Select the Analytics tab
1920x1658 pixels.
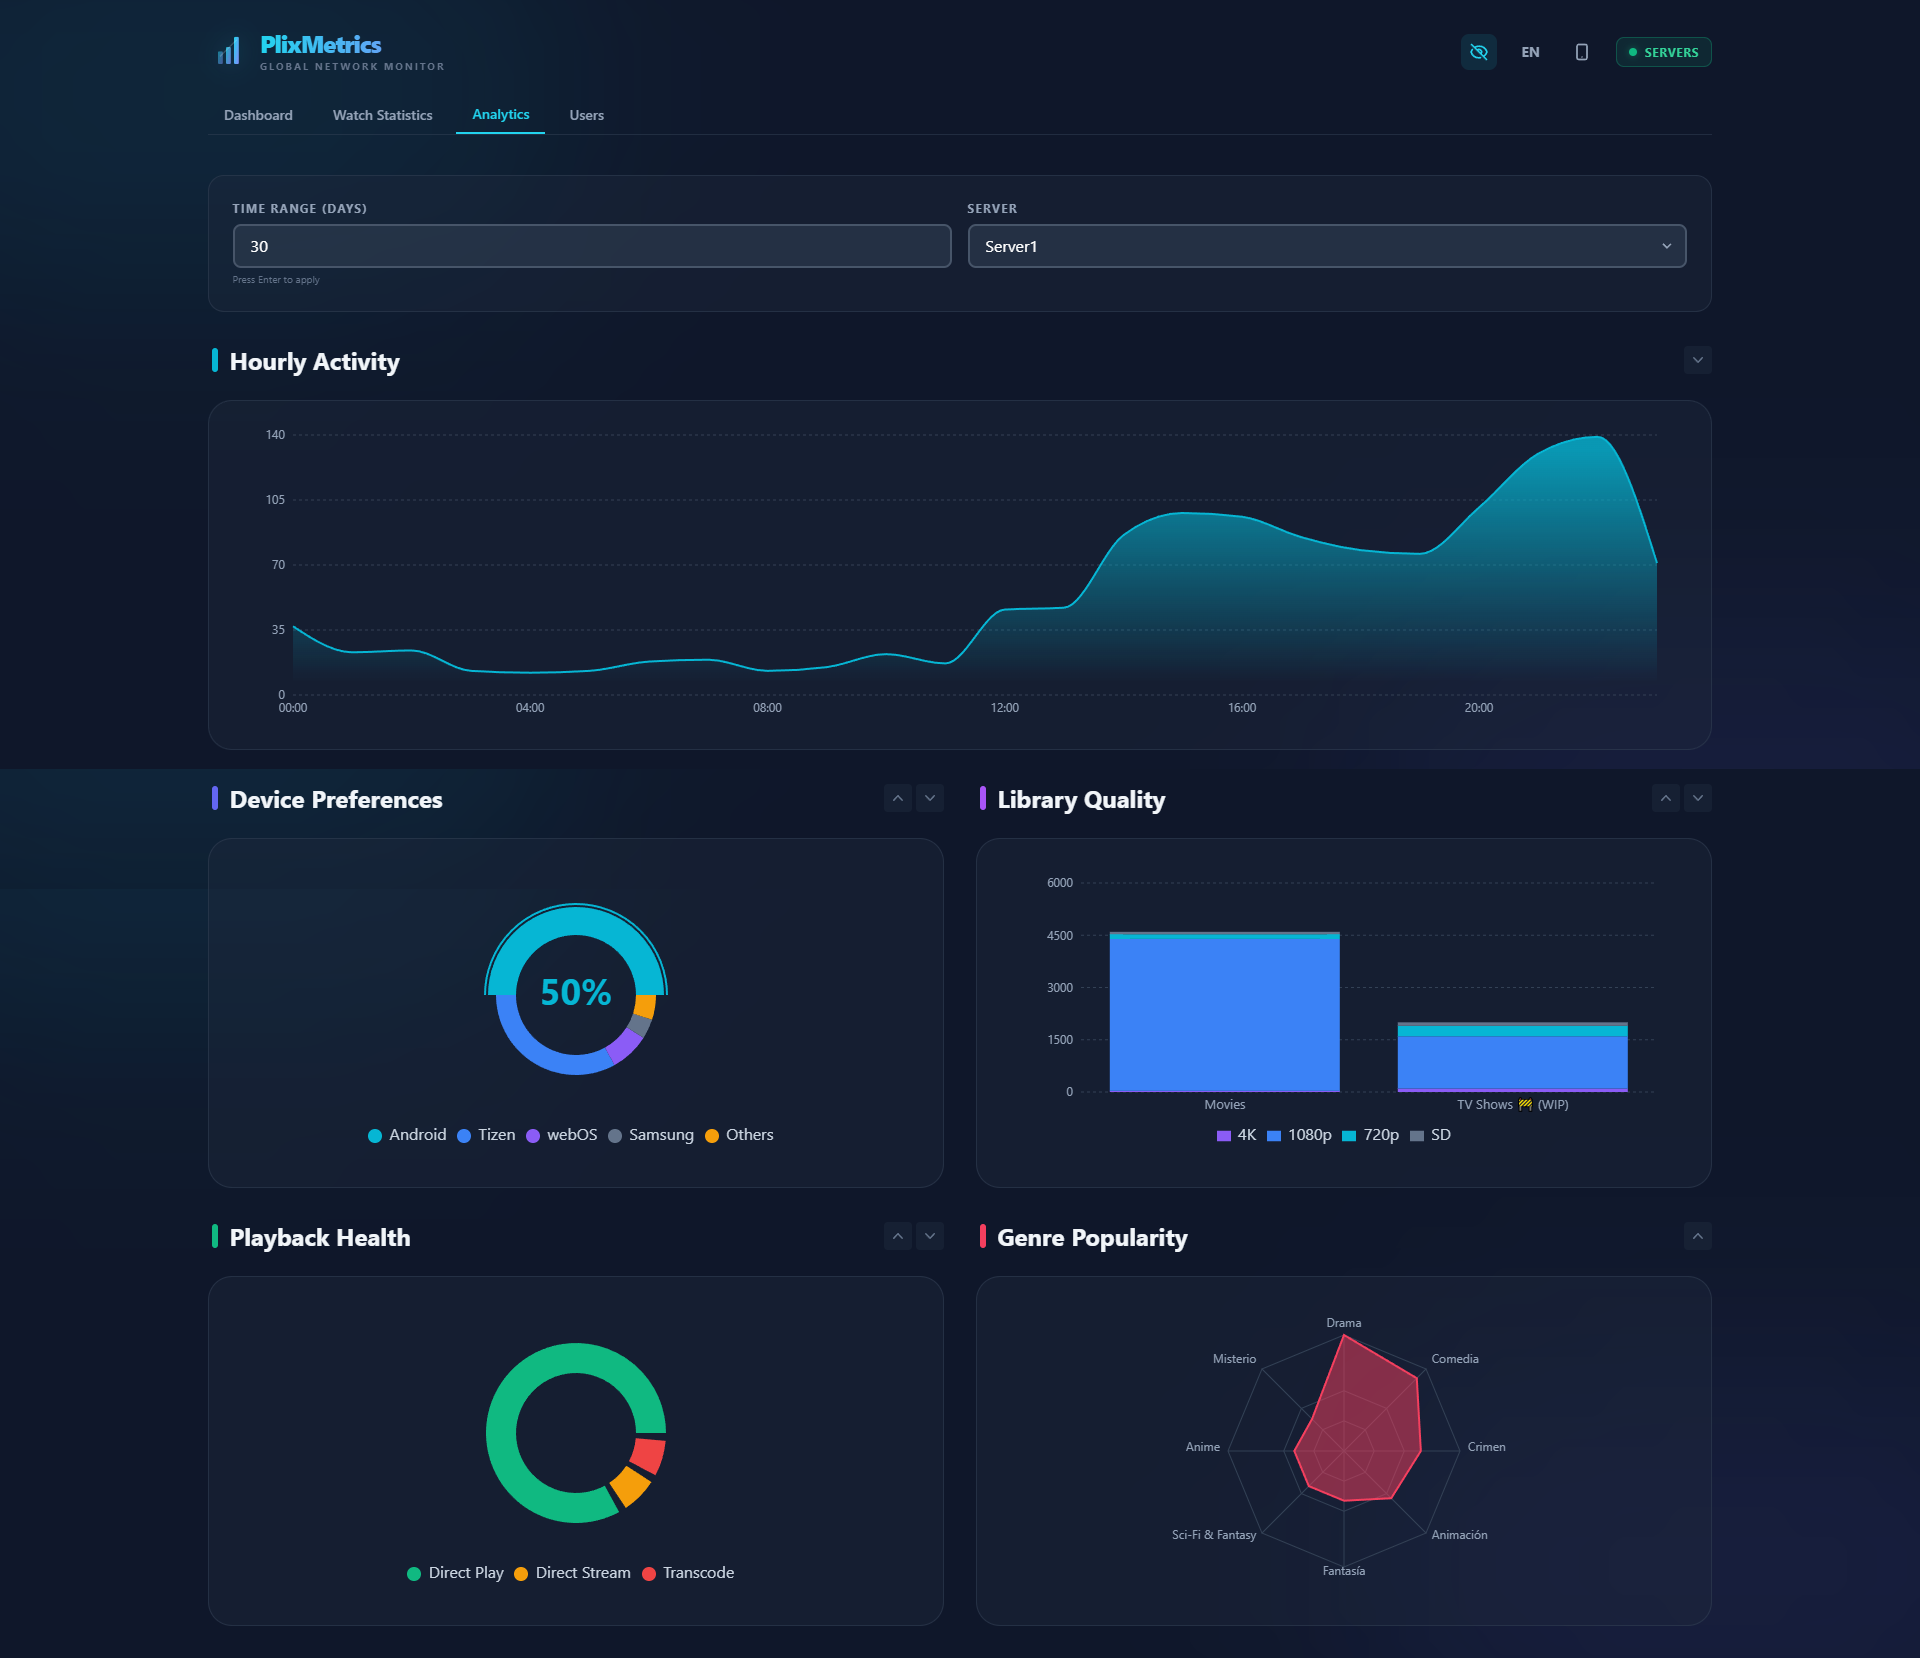[x=500, y=115]
